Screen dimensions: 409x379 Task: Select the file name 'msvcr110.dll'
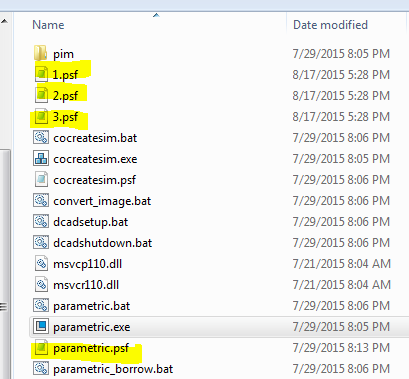86,285
